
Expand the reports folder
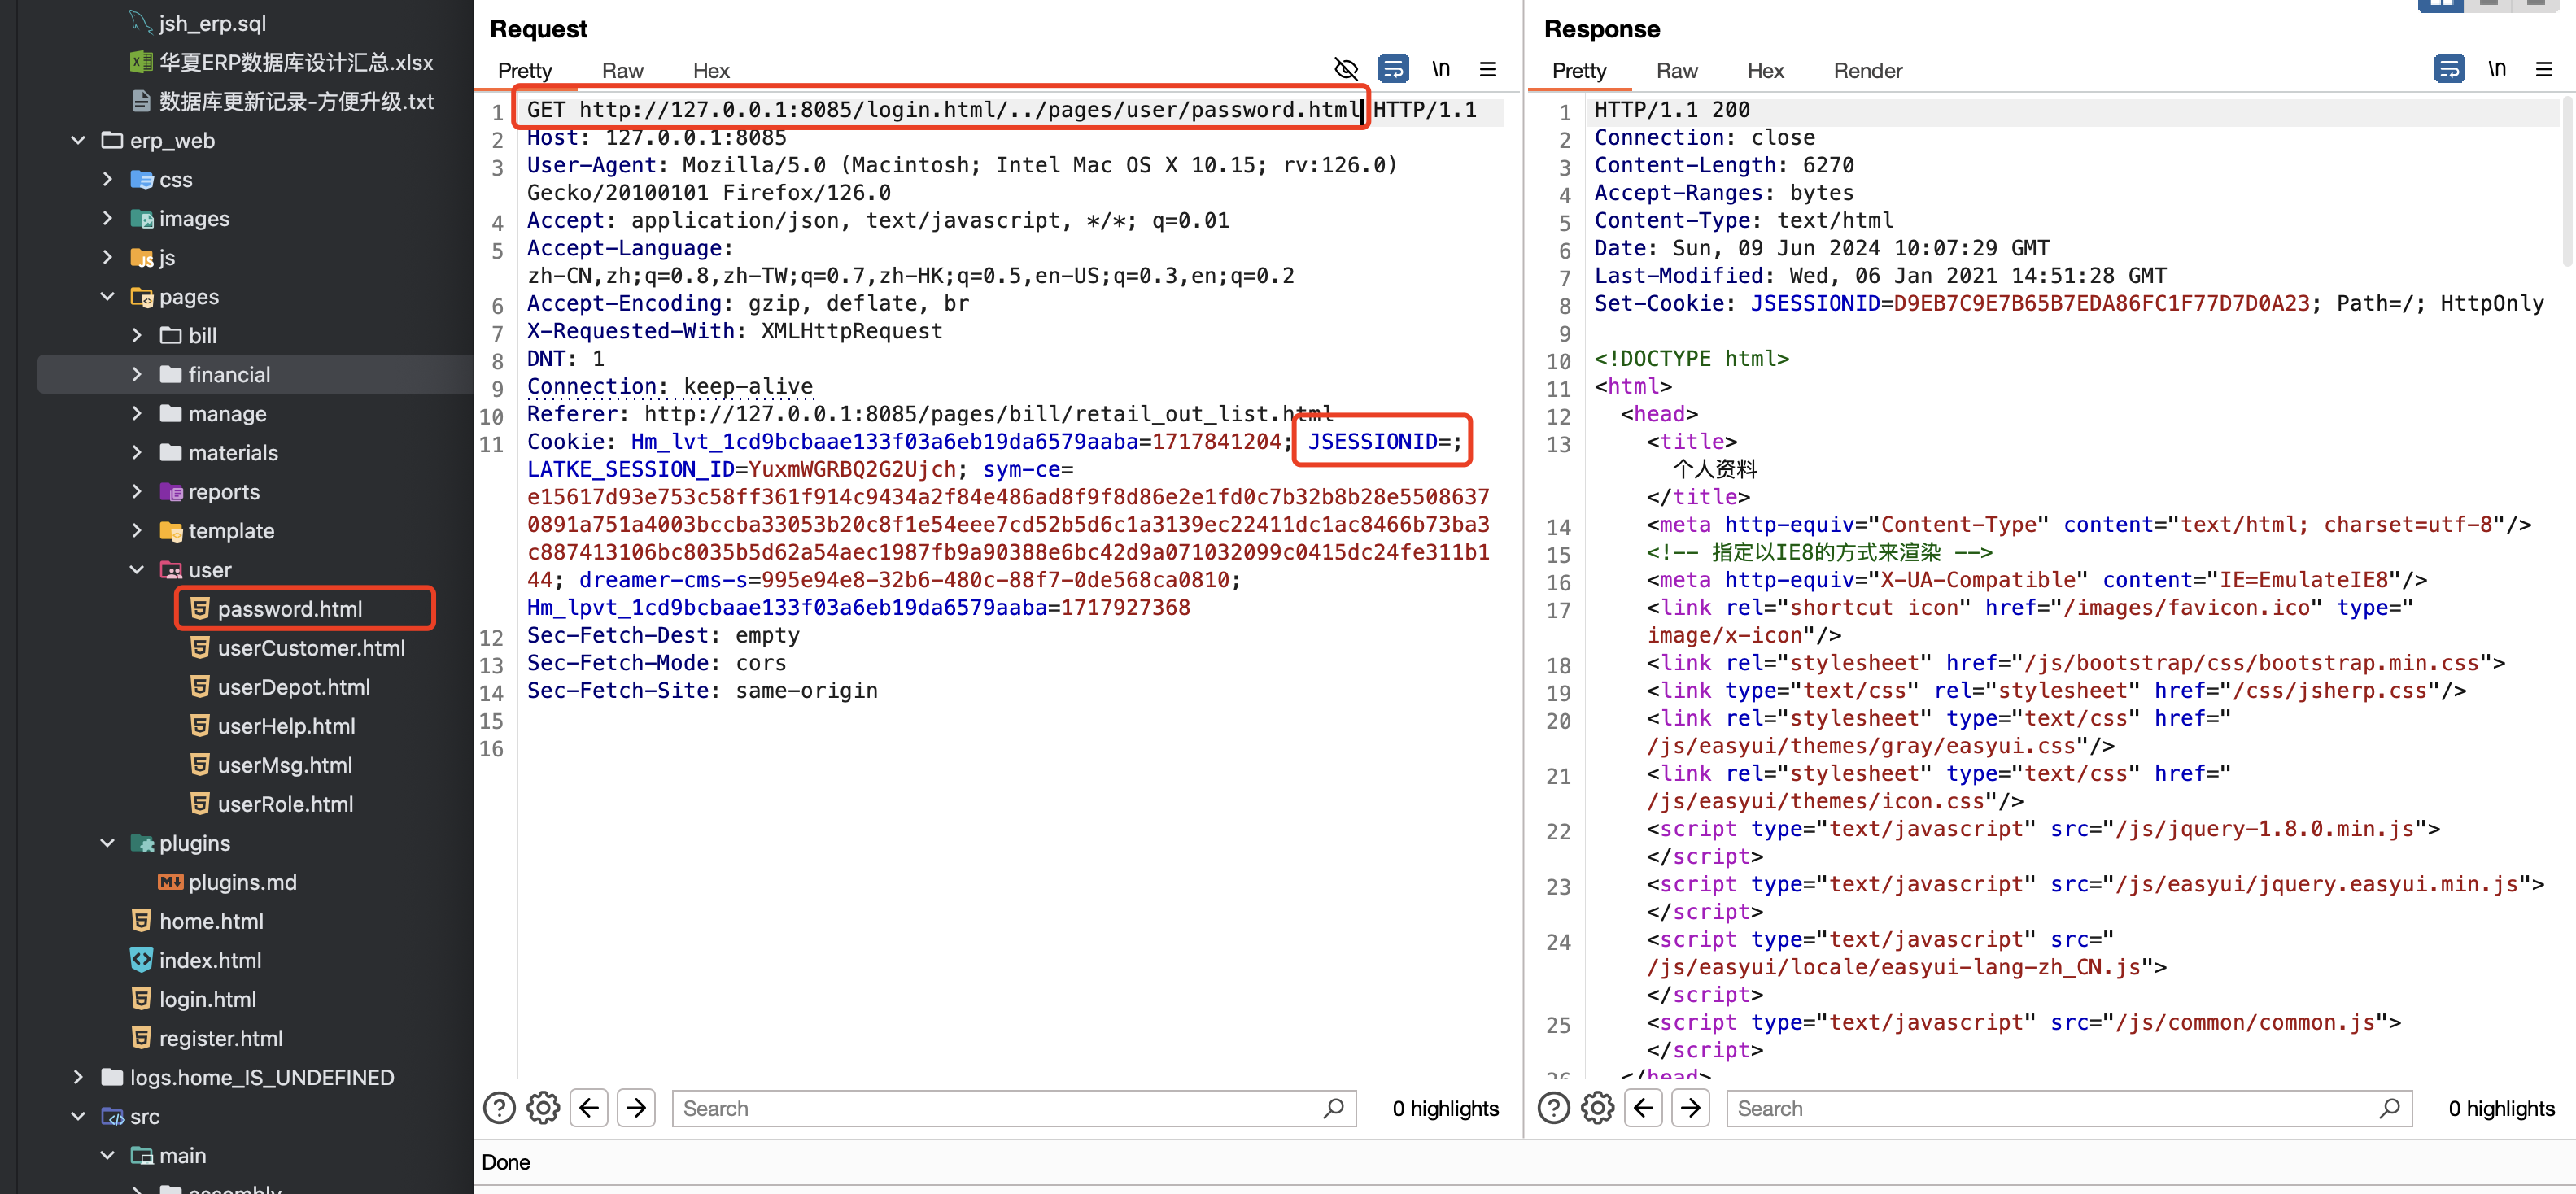pos(137,492)
